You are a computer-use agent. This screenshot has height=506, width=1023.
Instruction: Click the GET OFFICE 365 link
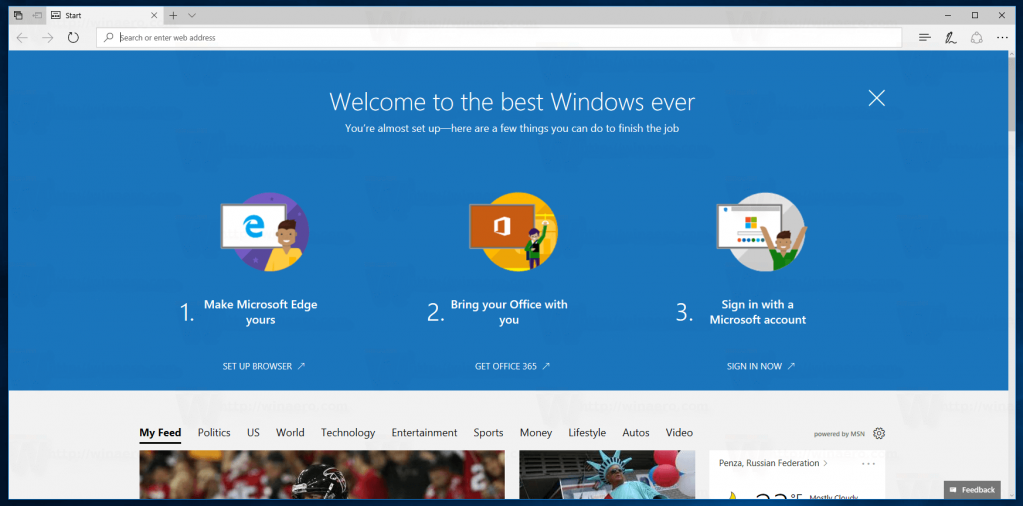click(x=512, y=366)
